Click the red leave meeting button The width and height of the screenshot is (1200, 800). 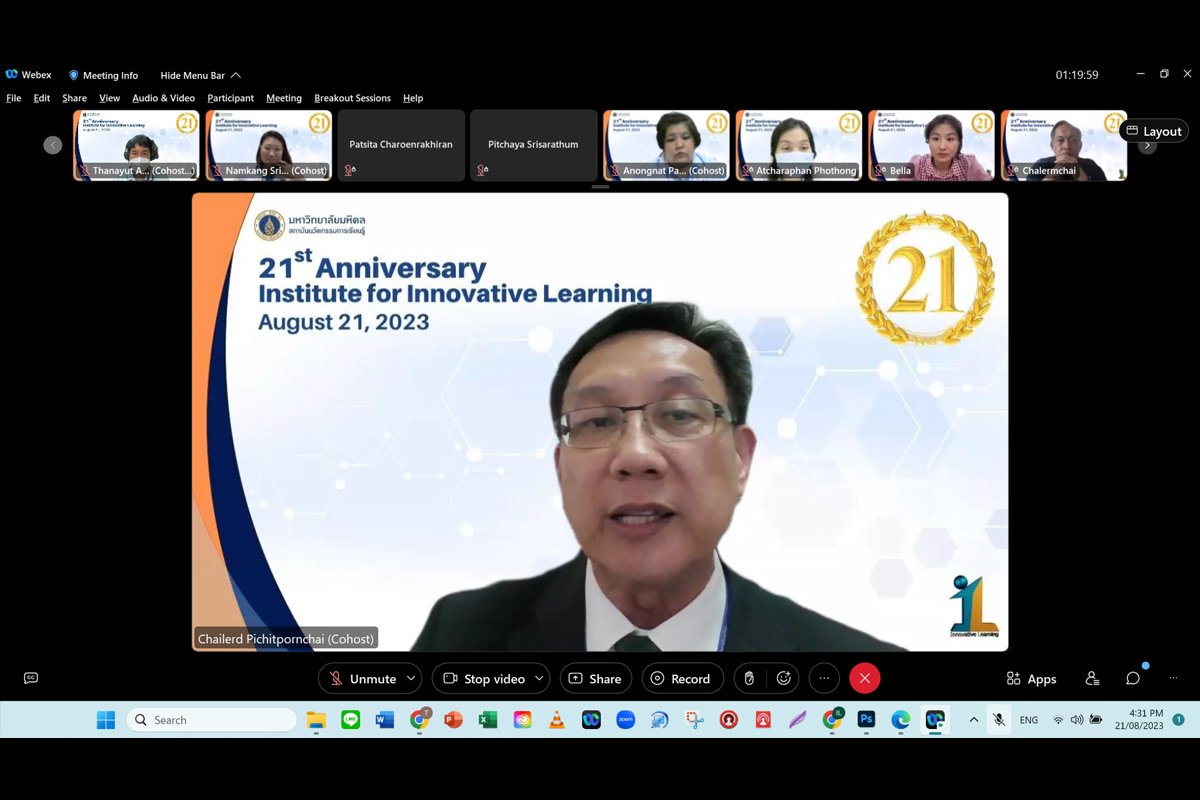pyautogui.click(x=865, y=678)
